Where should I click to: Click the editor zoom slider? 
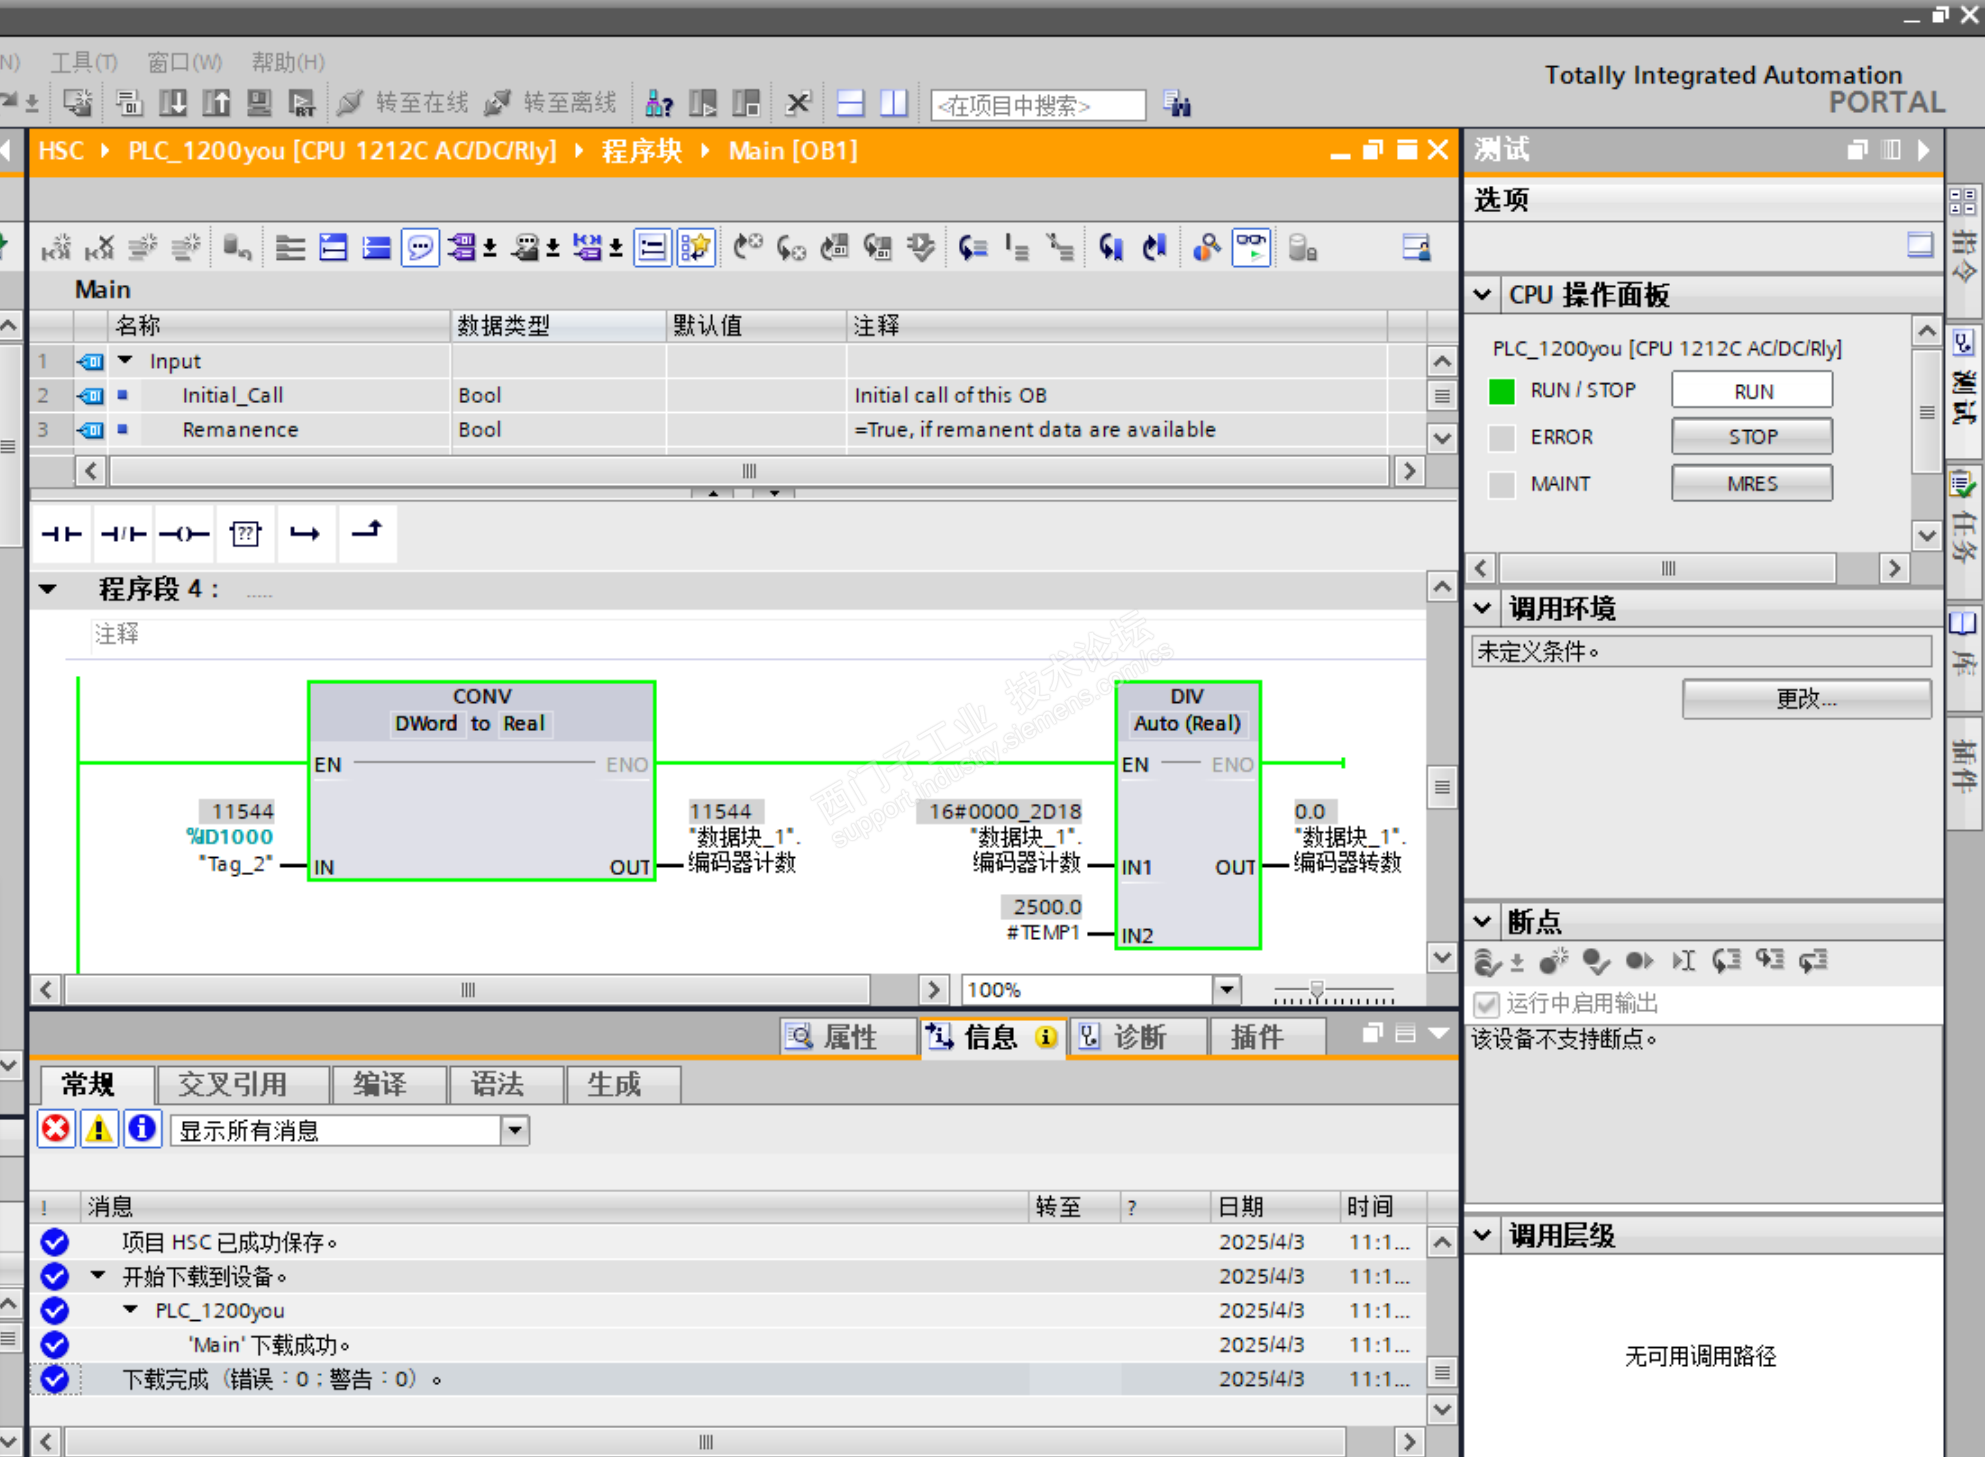[1317, 990]
